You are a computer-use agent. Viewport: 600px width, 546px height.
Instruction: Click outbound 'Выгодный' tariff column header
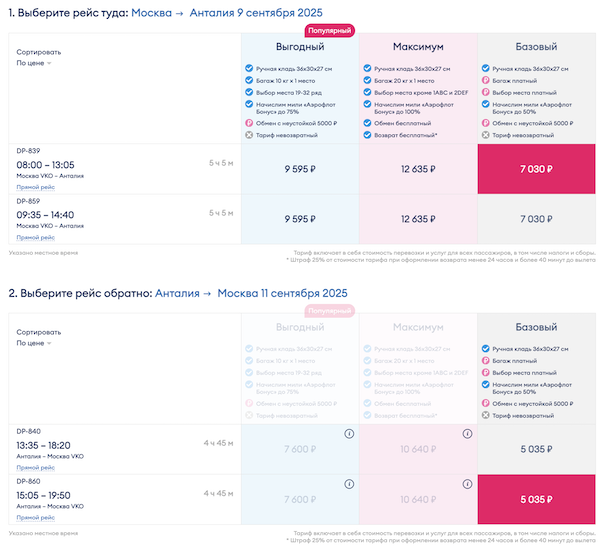(300, 47)
